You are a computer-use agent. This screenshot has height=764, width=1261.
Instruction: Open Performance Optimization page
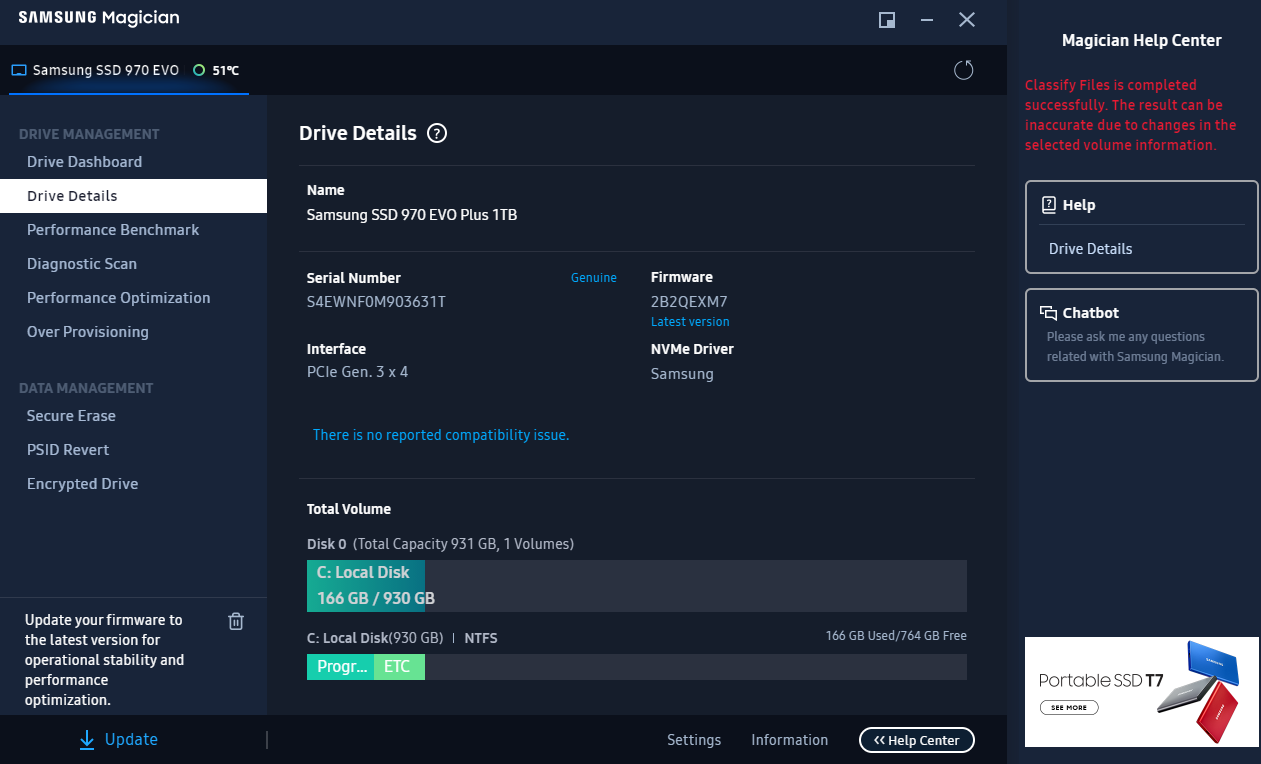[119, 298]
